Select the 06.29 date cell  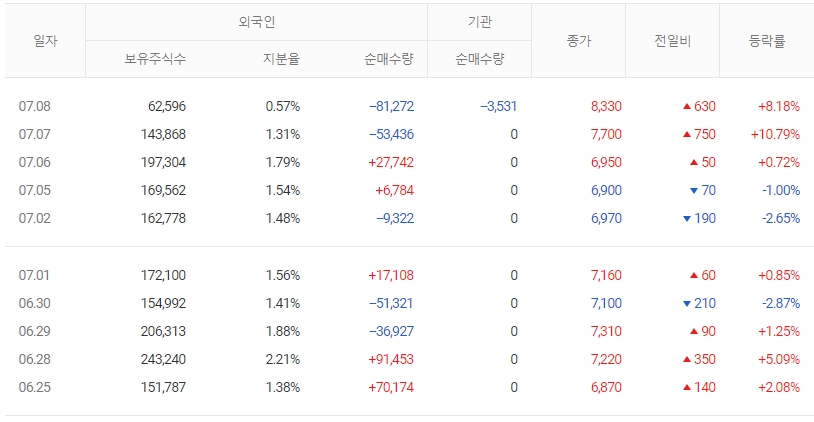[x=35, y=331]
